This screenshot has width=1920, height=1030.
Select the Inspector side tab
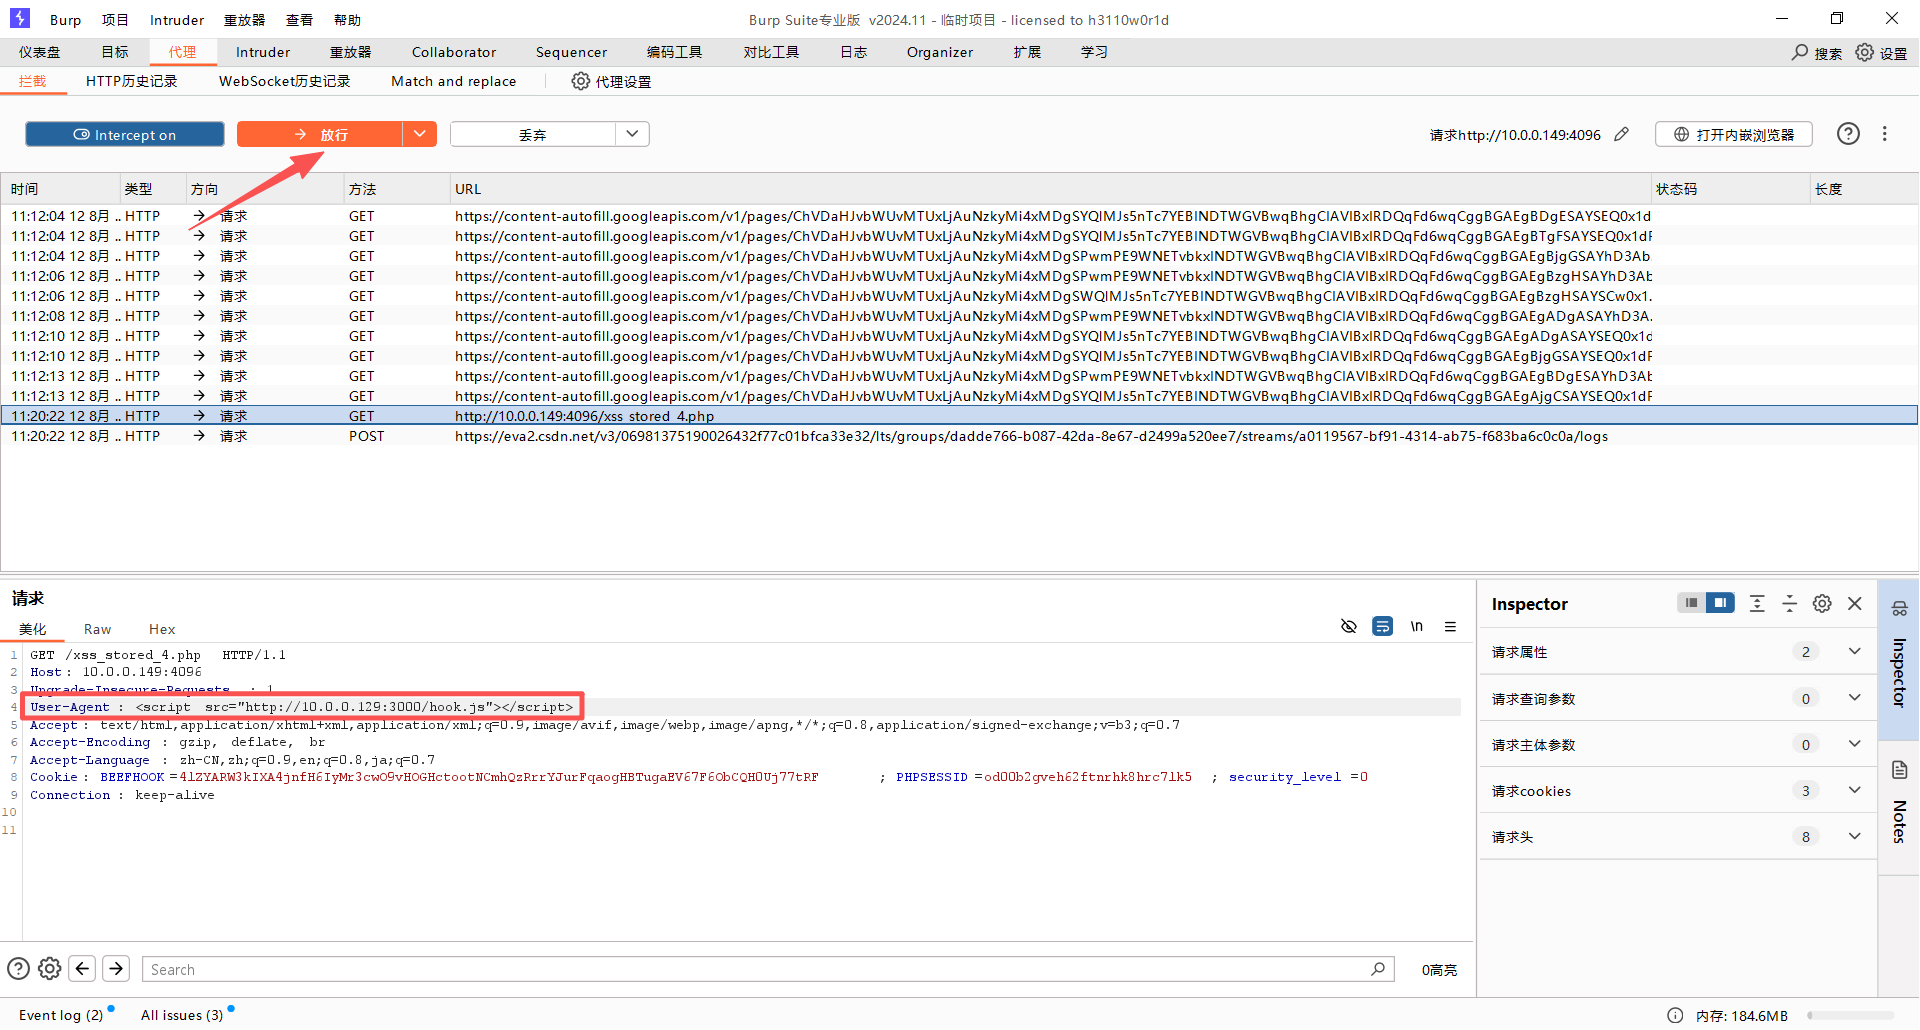coord(1899,658)
